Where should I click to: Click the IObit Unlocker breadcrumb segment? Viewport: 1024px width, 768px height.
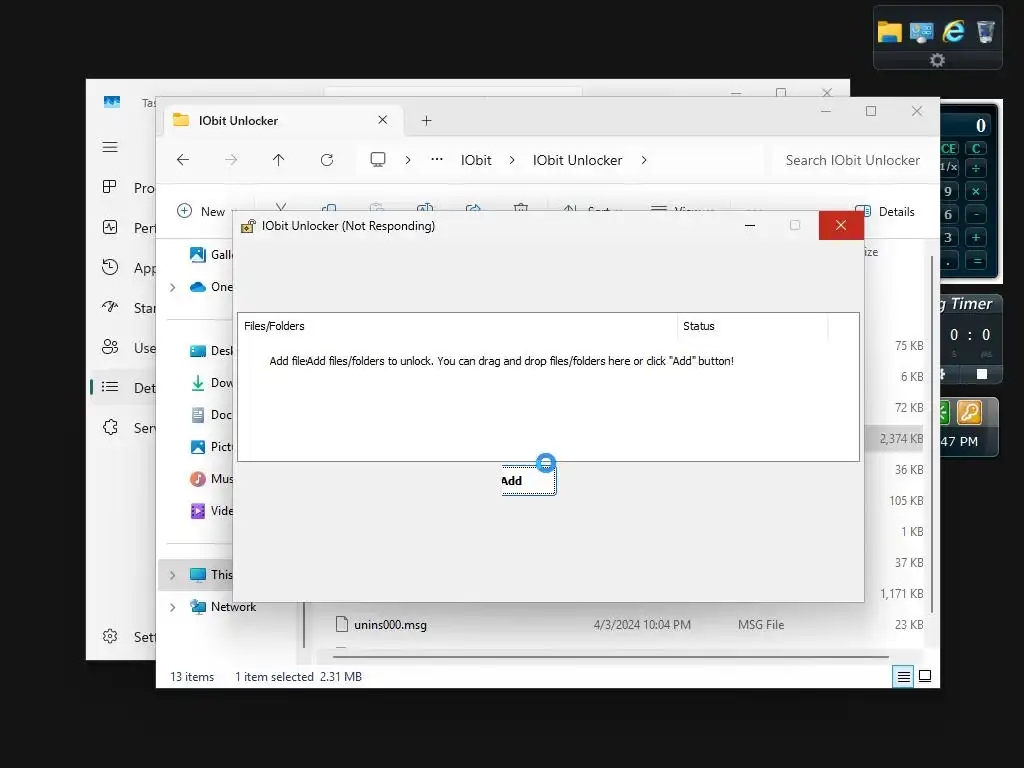(577, 160)
